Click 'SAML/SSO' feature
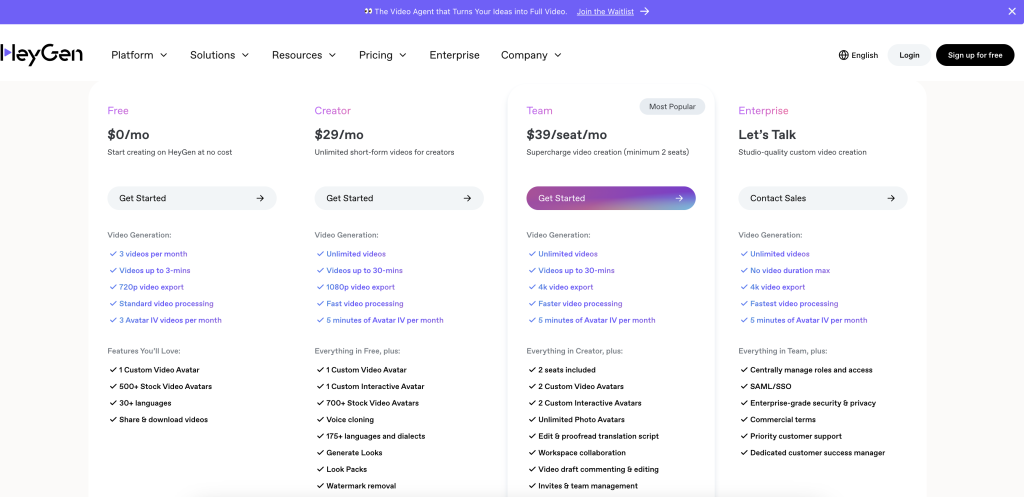 click(x=771, y=387)
